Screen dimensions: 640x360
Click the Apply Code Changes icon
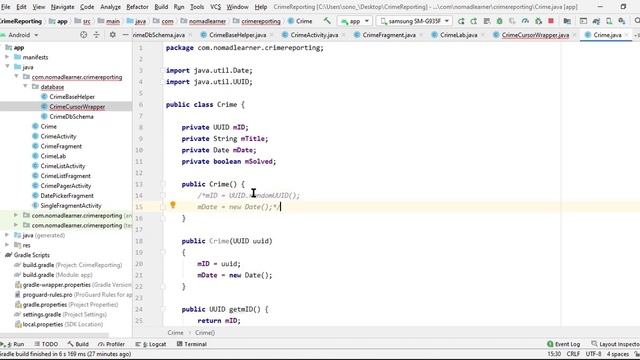click(x=487, y=21)
